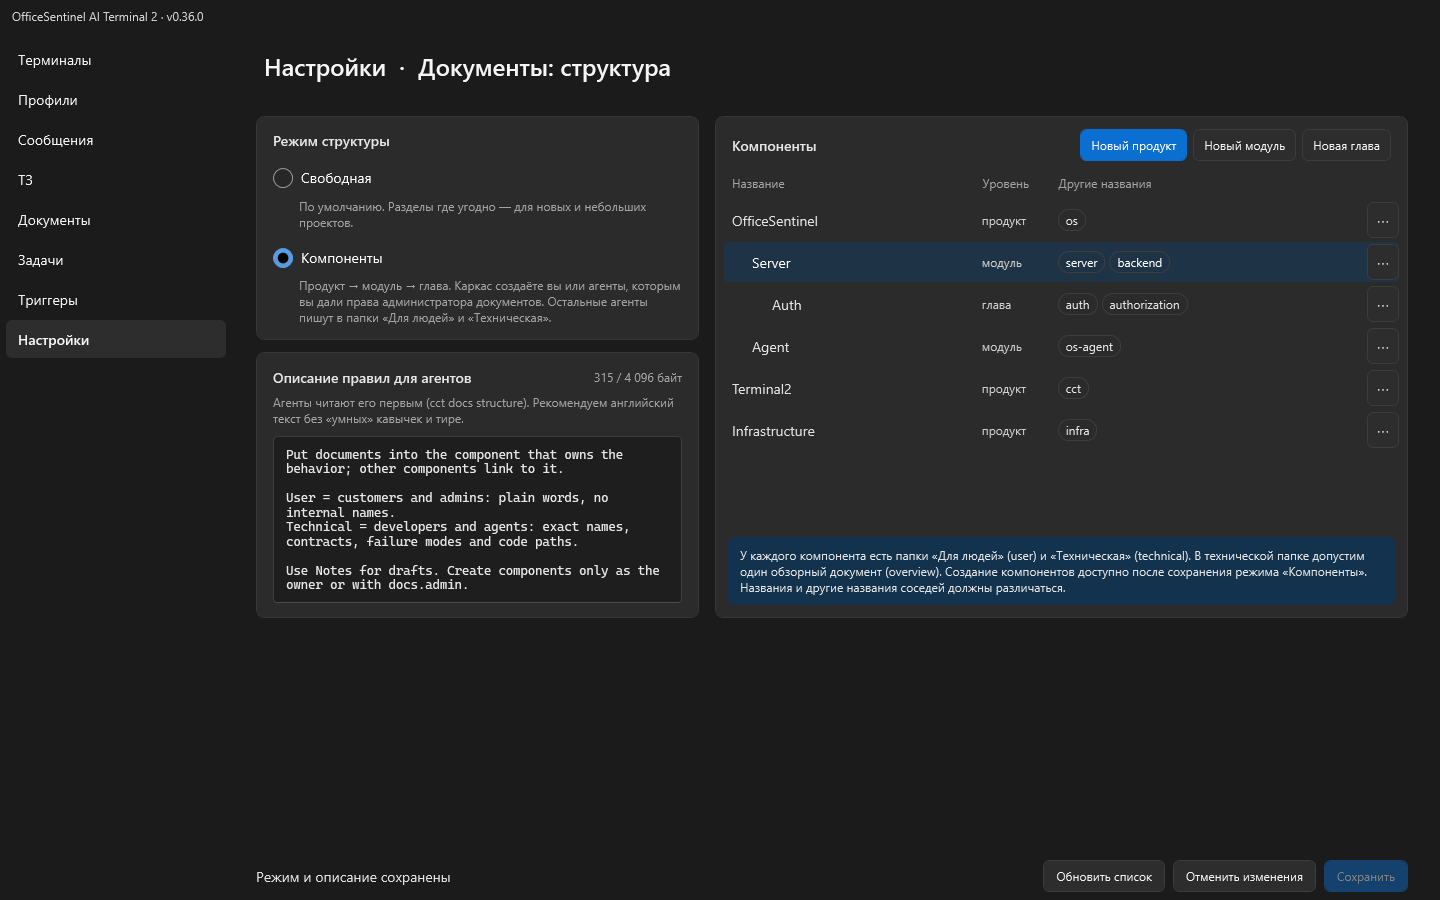The height and width of the screenshot is (900, 1440).
Task: Open more options for Terminal2 row
Action: click(1382, 389)
